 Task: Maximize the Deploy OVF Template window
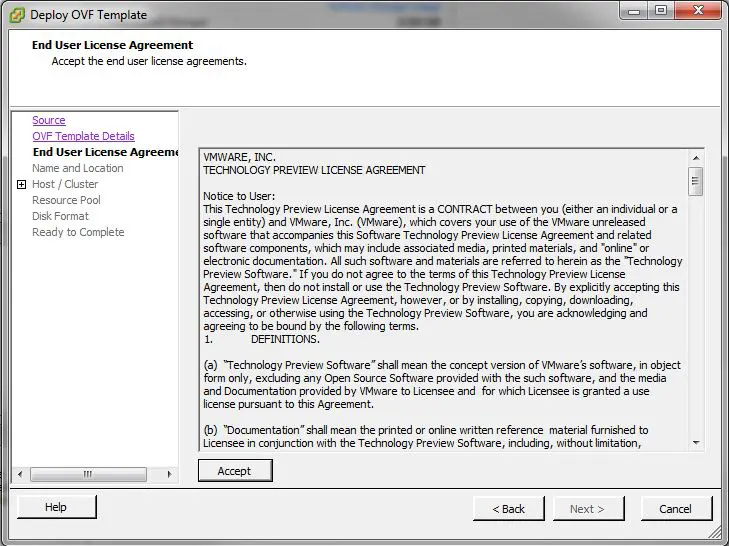661,10
